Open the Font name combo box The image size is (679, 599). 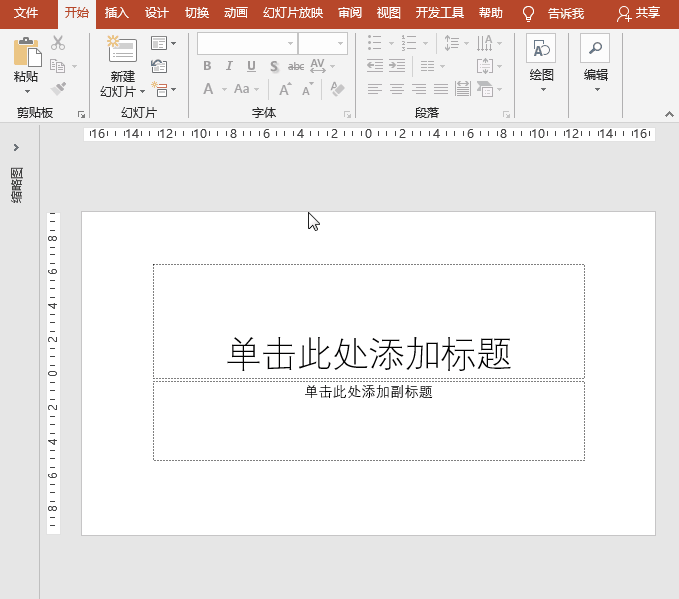coord(247,43)
